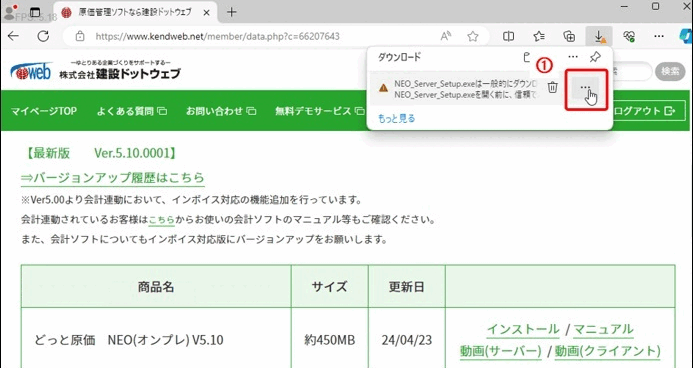Open more actions for the NEO_Server_Setup.exe download
The height and width of the screenshot is (368, 693).
click(585, 87)
